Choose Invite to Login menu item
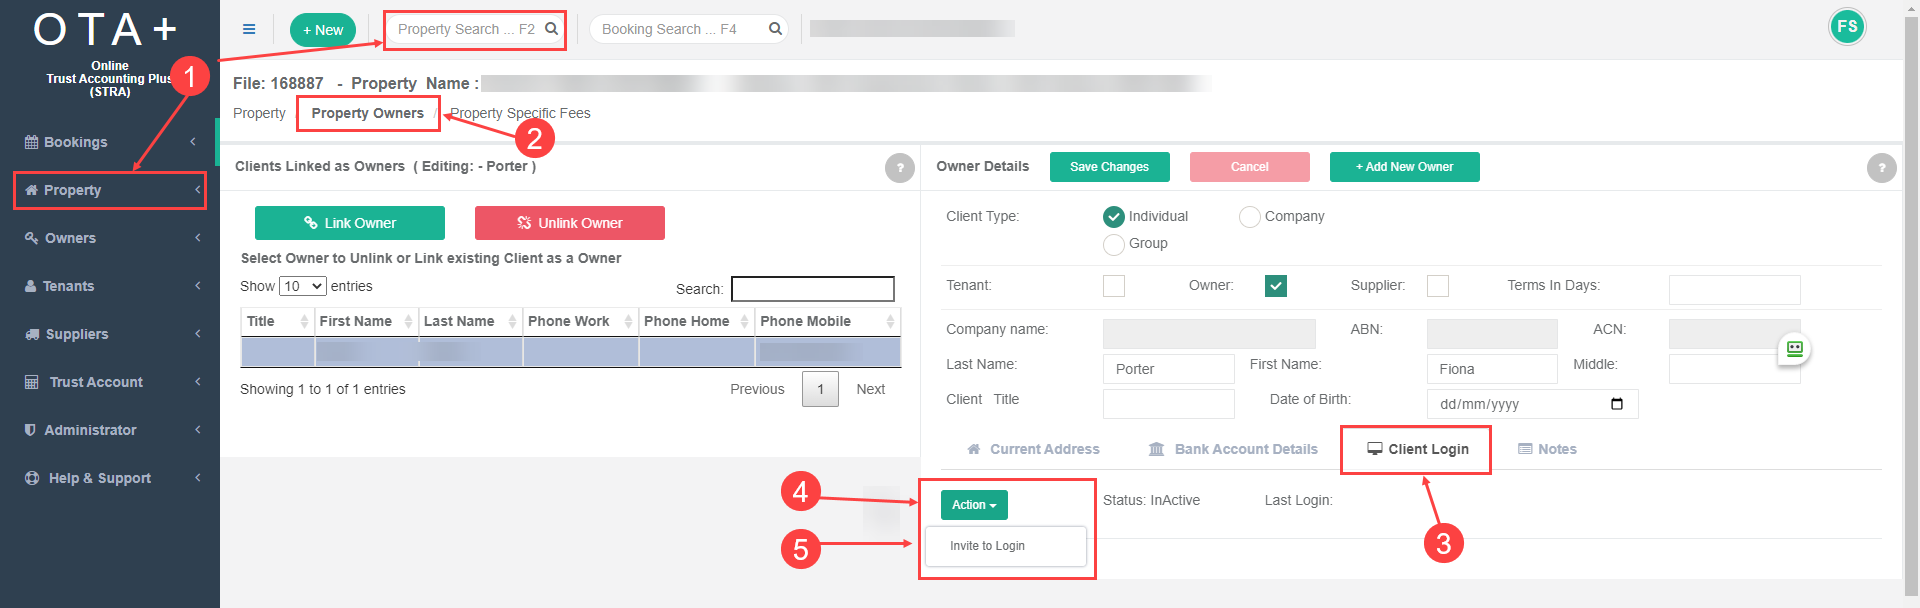The image size is (1920, 608). [x=987, y=546]
